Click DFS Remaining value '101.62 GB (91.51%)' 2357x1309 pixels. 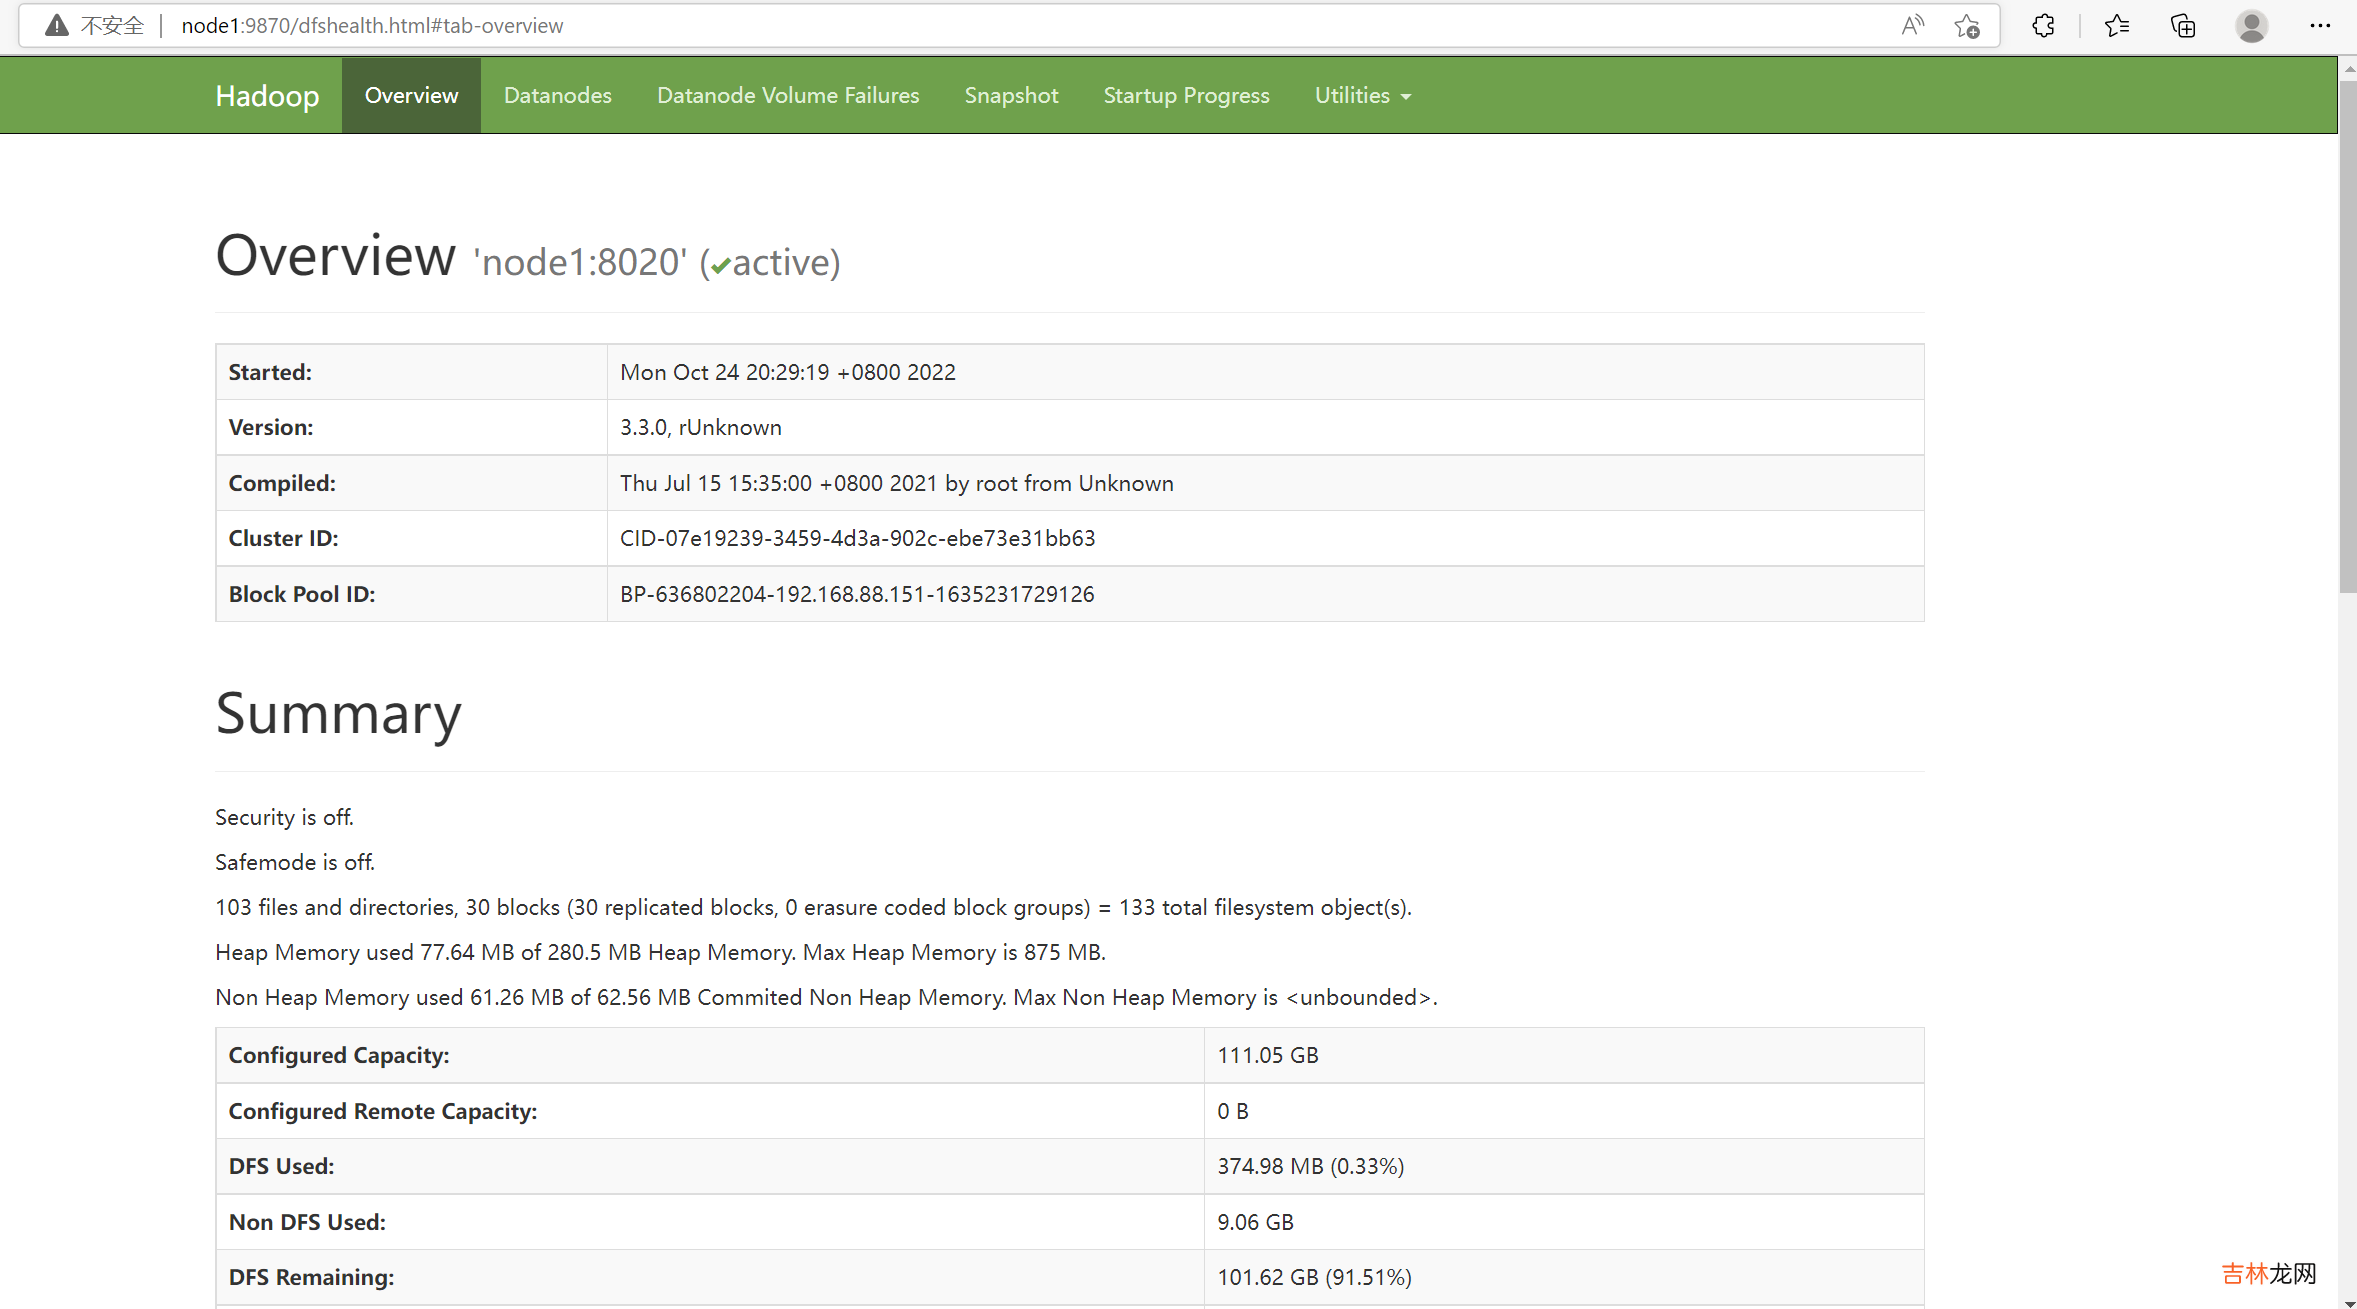(1314, 1277)
